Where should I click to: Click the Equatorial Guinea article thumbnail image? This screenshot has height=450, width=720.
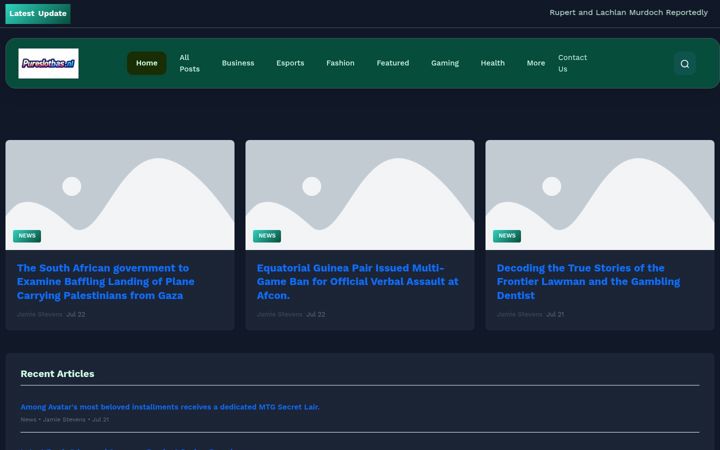pos(360,195)
